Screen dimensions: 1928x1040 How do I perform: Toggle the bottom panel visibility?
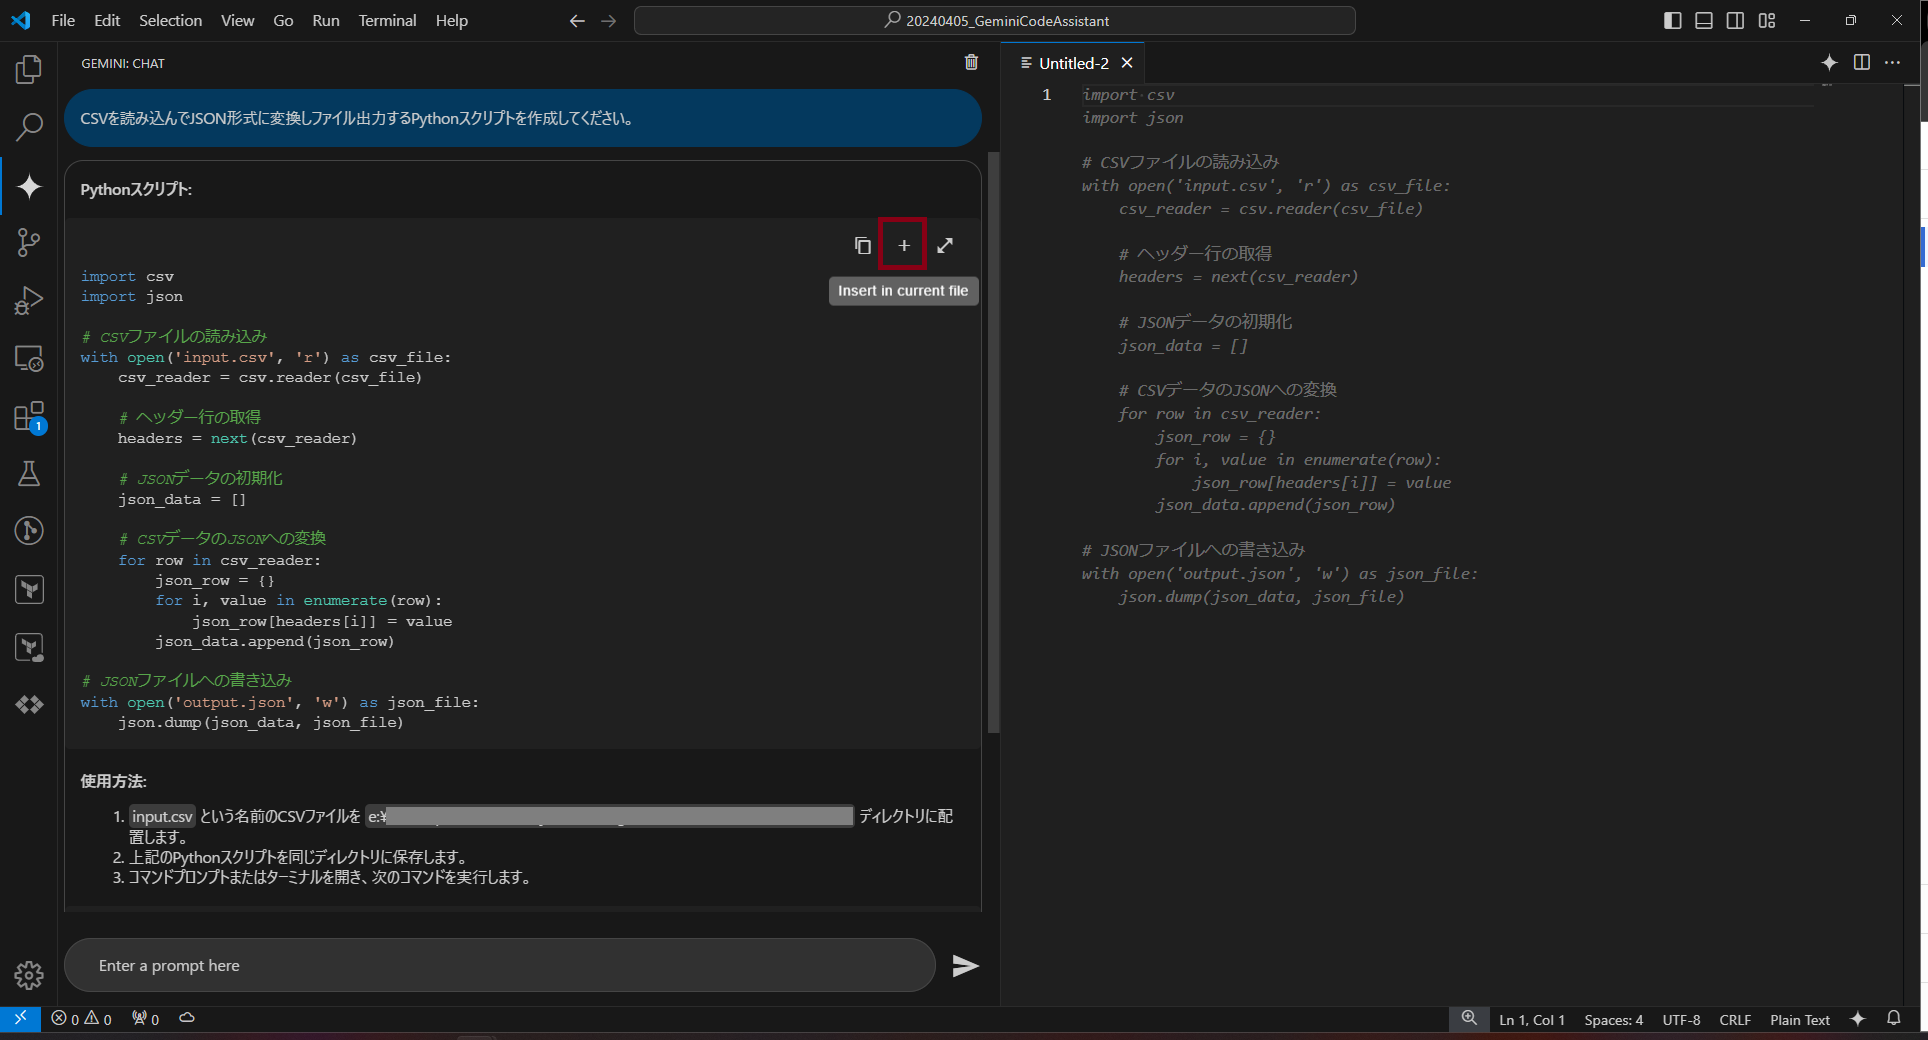(1704, 20)
